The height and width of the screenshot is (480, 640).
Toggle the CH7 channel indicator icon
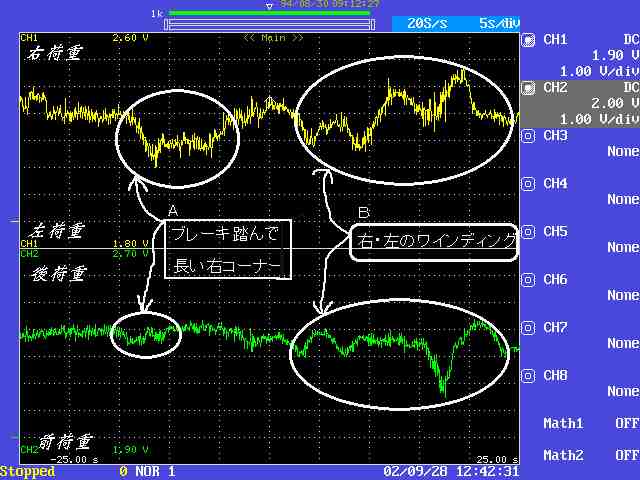528,328
